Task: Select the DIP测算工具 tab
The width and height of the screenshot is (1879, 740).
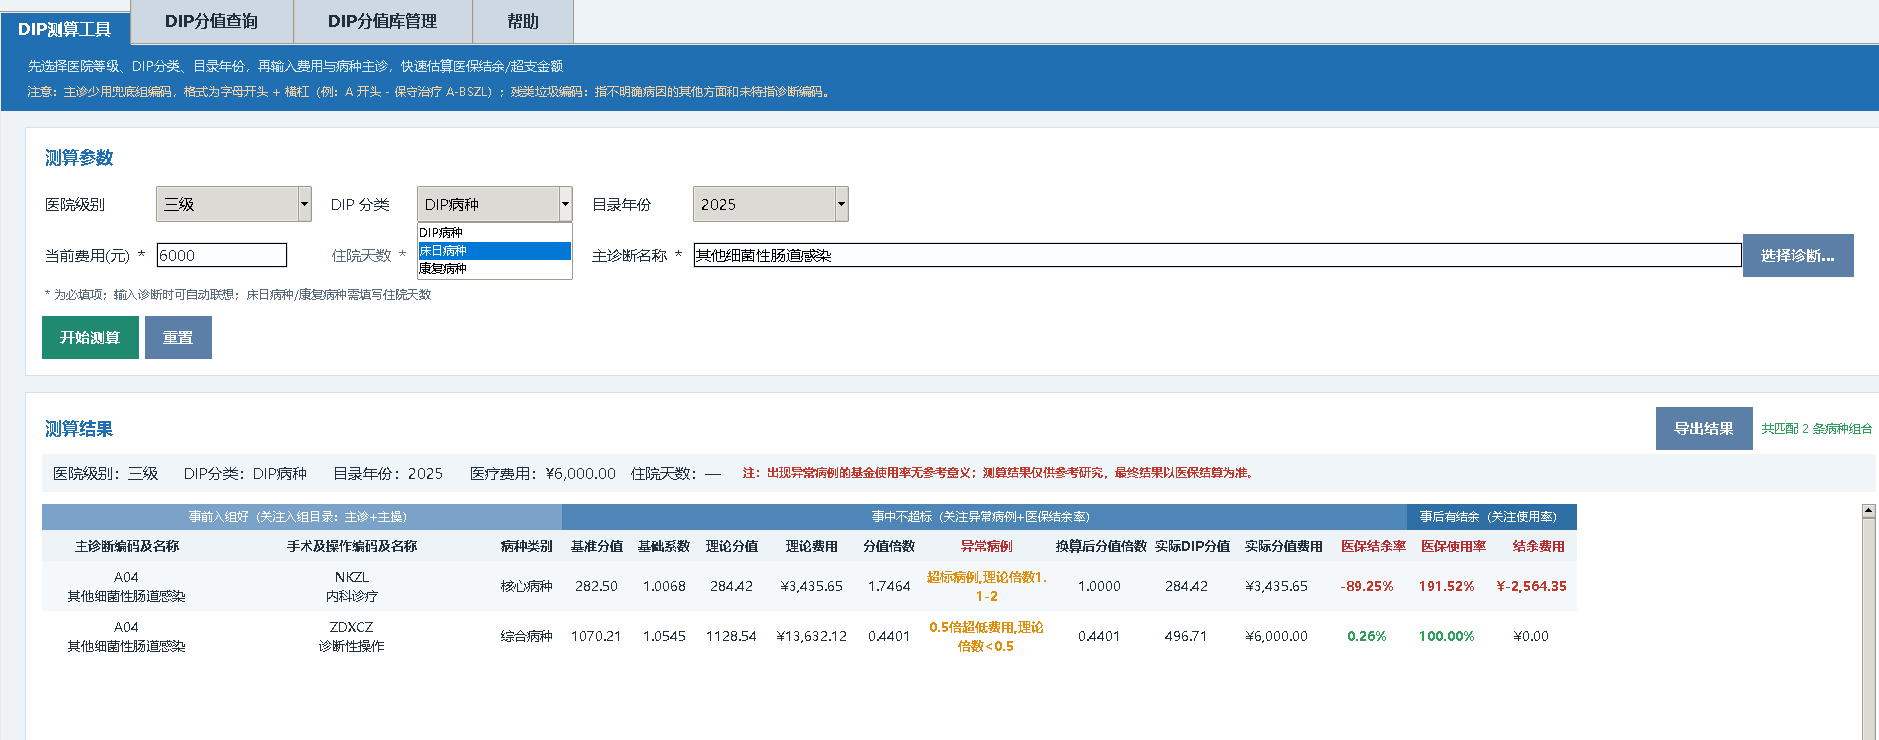Action: [x=64, y=29]
